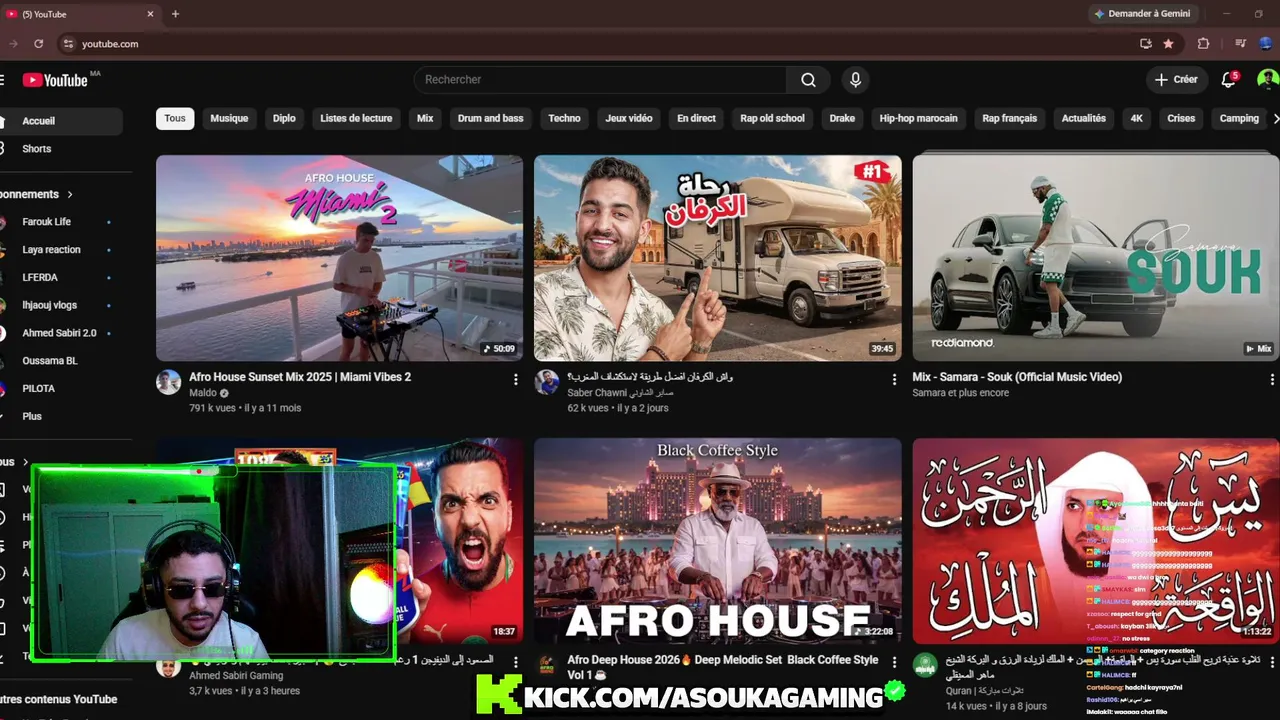
Task: Open options menu for Samara Souk mix
Action: pyautogui.click(x=1273, y=380)
